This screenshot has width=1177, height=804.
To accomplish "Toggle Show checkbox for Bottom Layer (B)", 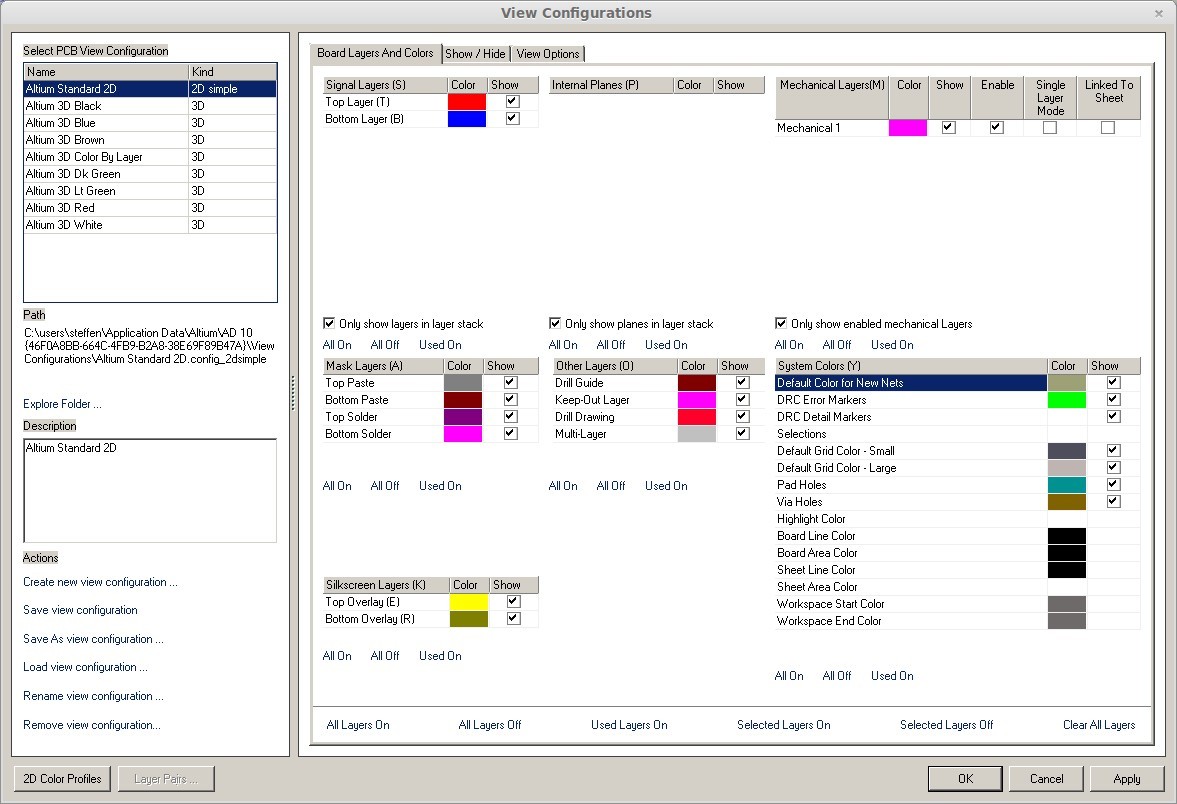I will point(513,119).
